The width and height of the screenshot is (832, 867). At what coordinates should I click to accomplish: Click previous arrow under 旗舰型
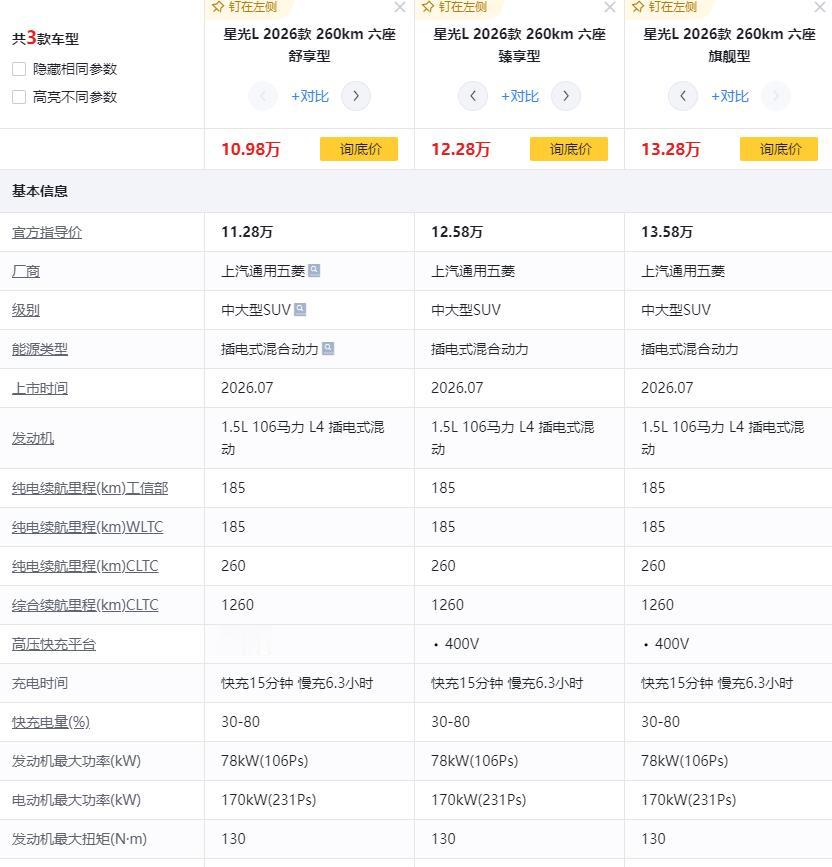click(x=683, y=96)
